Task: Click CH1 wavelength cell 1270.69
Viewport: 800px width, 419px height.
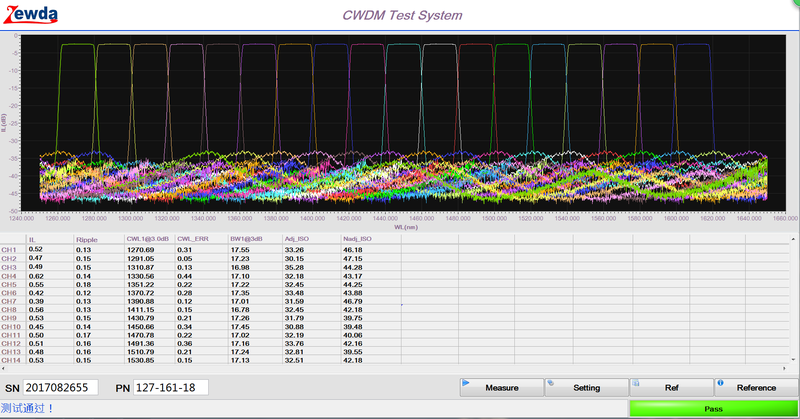Action: 140,250
